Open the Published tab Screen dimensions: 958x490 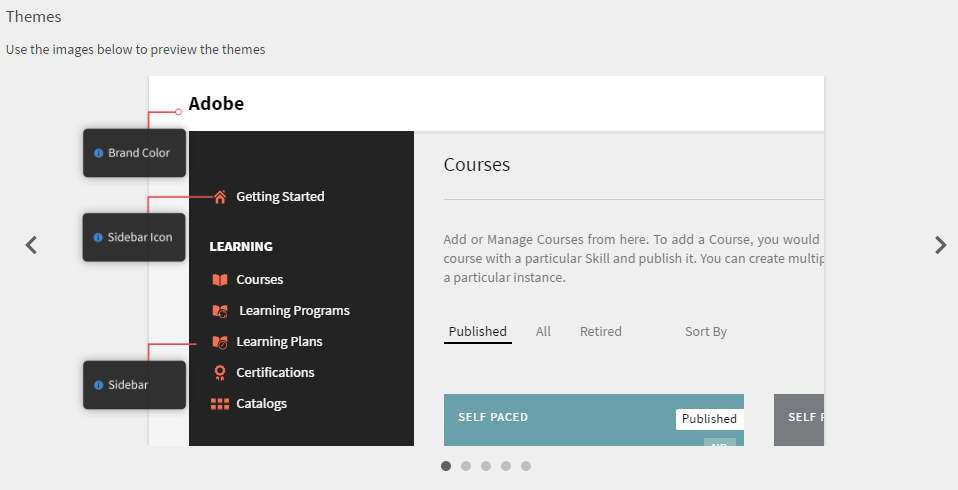pos(477,332)
